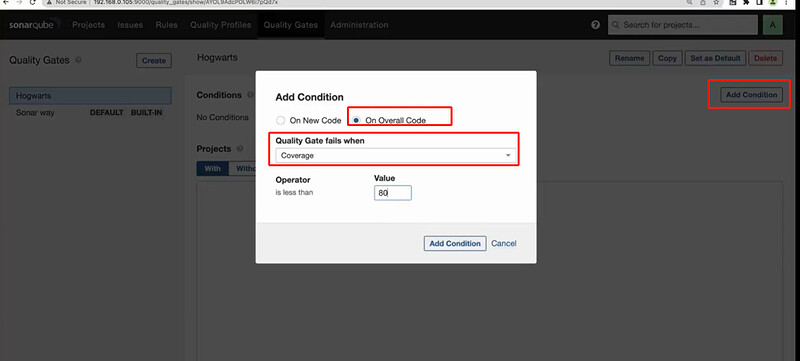Click the Rename button

coord(629,58)
